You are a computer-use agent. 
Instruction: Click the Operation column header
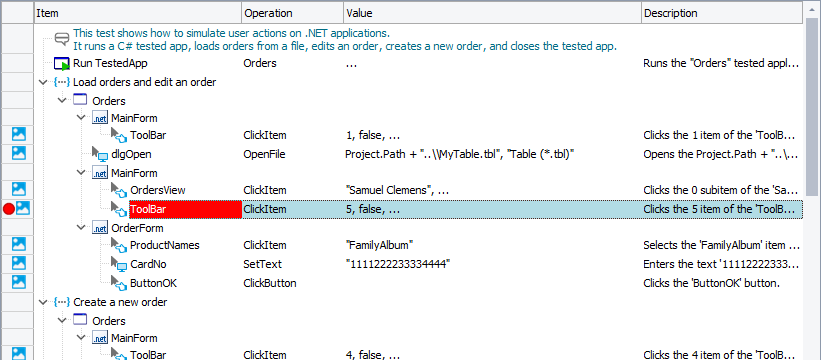coord(293,13)
